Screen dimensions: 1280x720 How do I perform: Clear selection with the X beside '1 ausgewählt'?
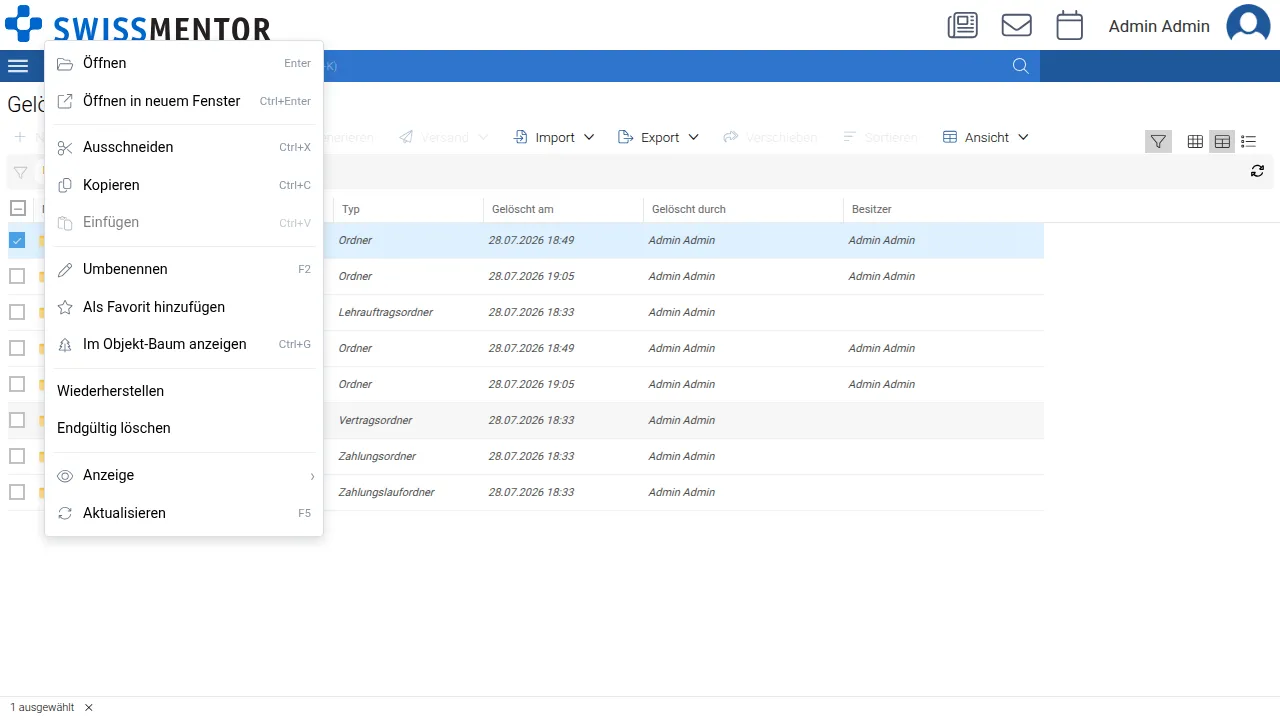tap(89, 707)
